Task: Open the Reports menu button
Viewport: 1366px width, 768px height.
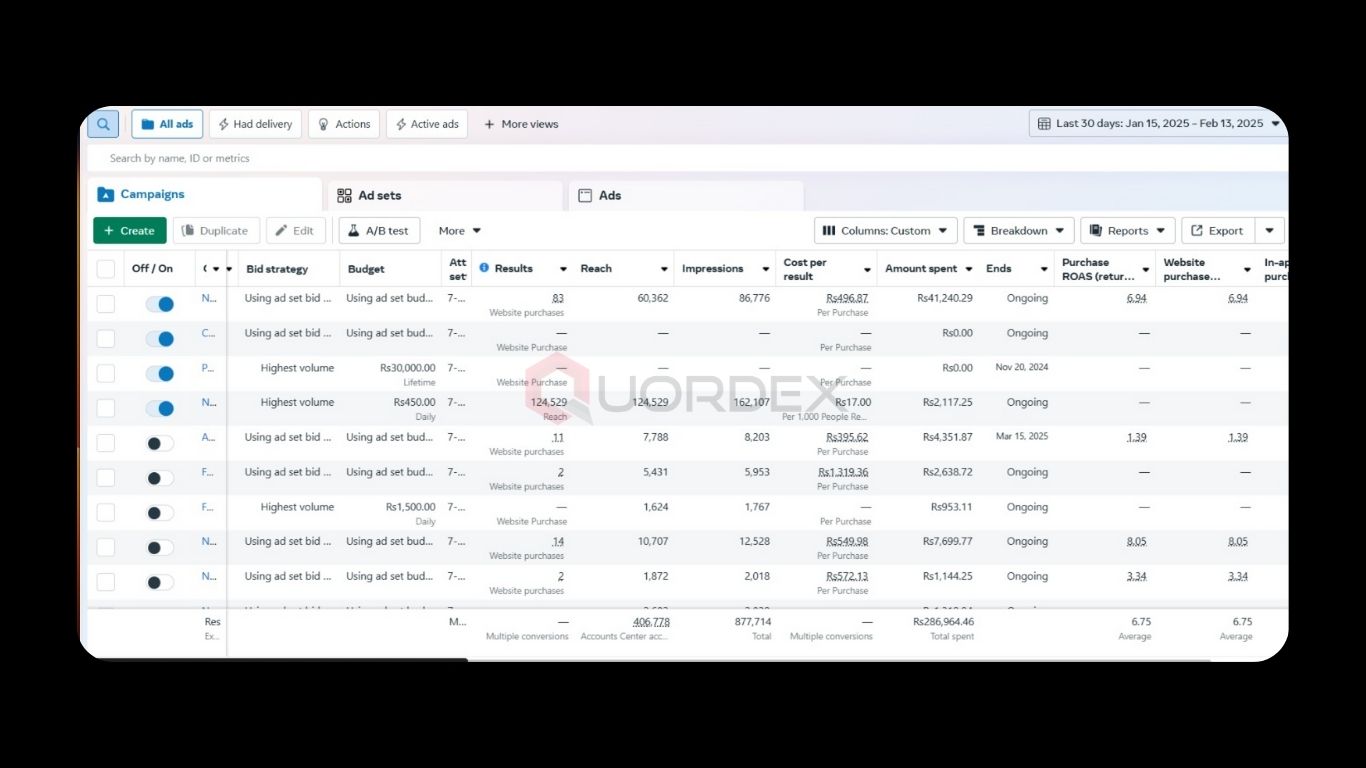Action: [1127, 231]
